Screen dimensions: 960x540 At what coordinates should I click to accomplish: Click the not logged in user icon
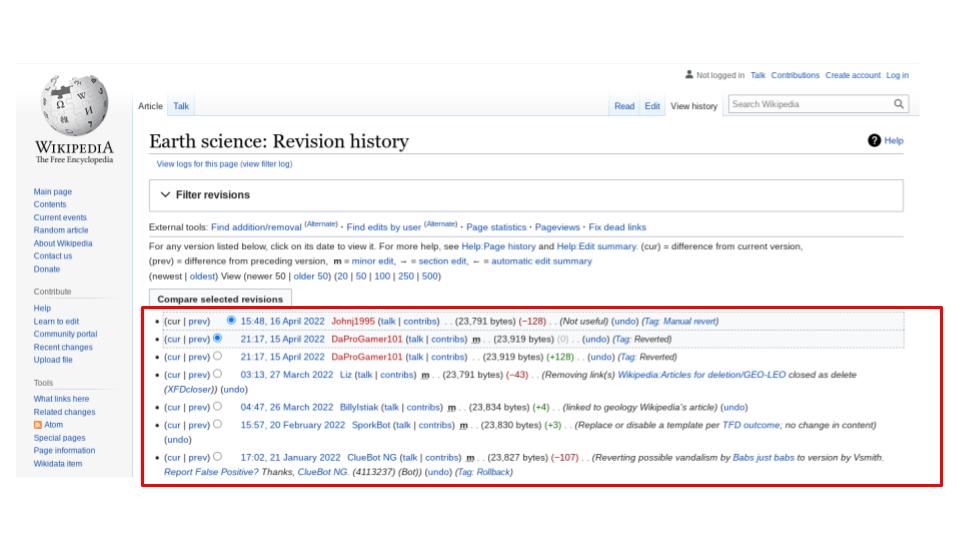pyautogui.click(x=689, y=75)
